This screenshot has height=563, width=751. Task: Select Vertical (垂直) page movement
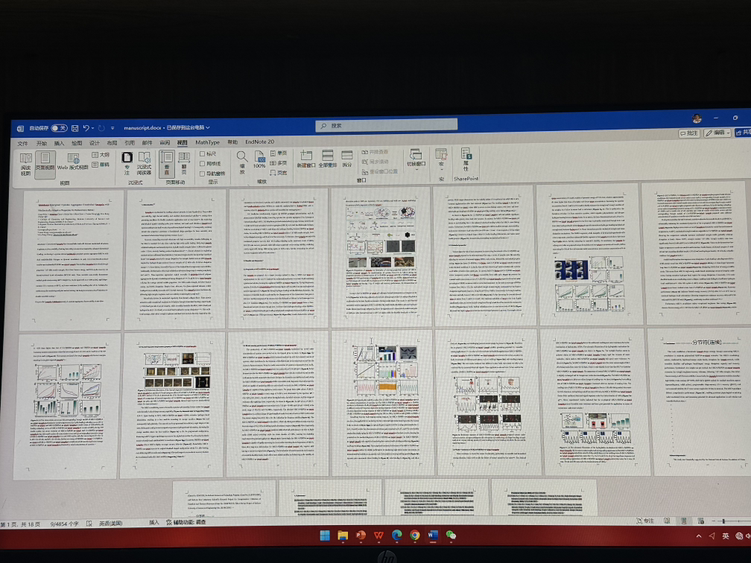tap(167, 163)
